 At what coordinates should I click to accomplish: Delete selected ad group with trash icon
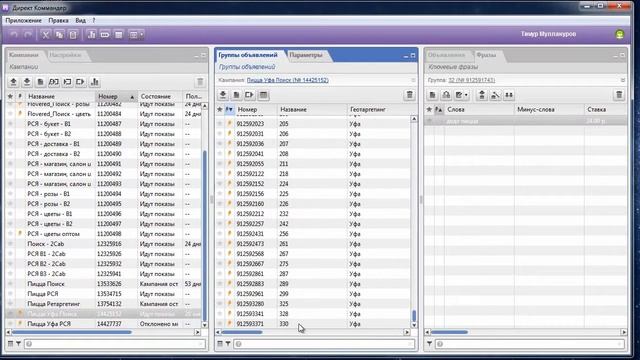409,95
